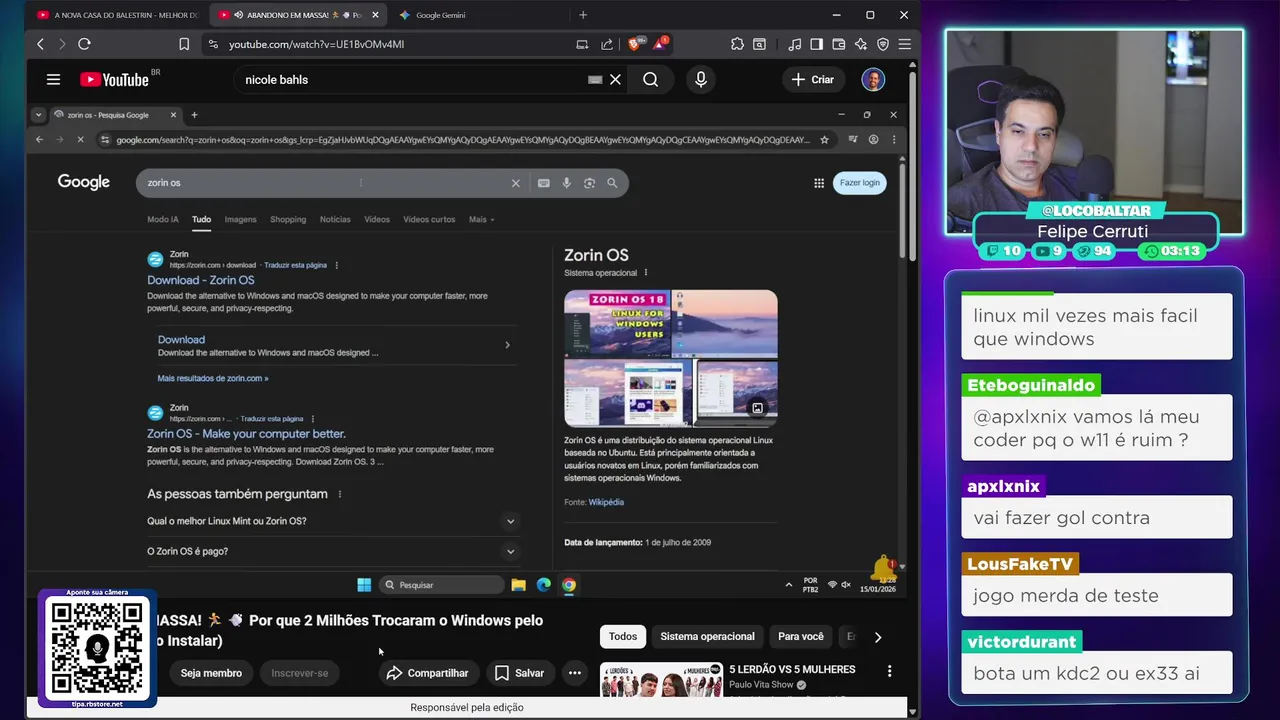Show more filter chips right arrow

point(878,636)
